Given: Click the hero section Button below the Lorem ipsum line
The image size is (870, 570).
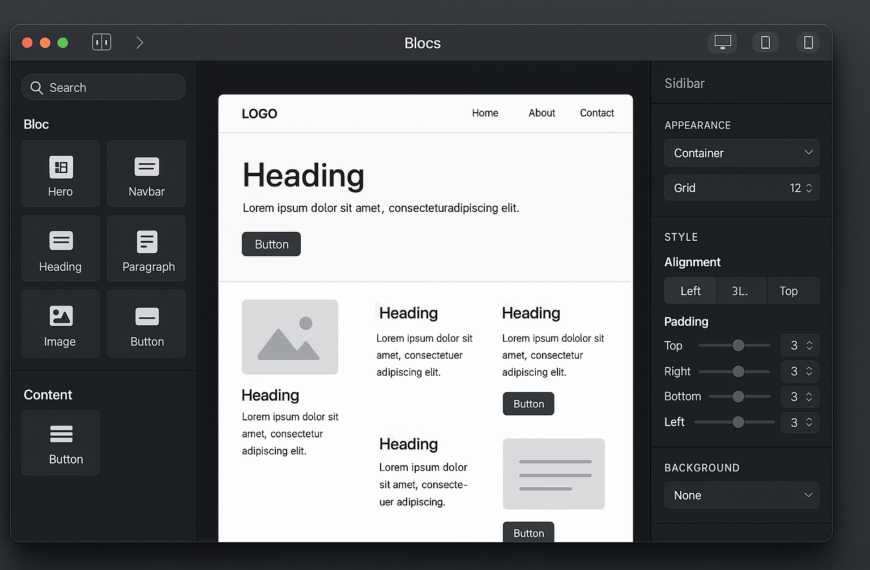Looking at the screenshot, I should 271,244.
